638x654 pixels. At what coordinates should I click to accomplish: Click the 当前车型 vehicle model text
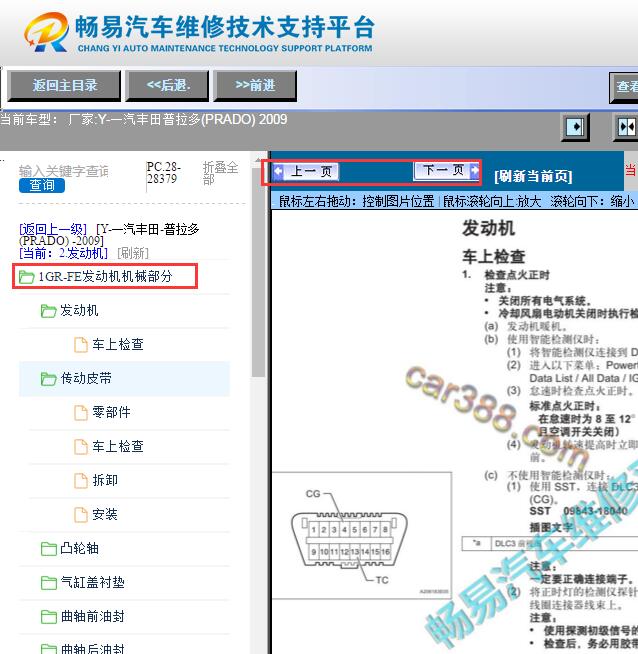point(144,120)
